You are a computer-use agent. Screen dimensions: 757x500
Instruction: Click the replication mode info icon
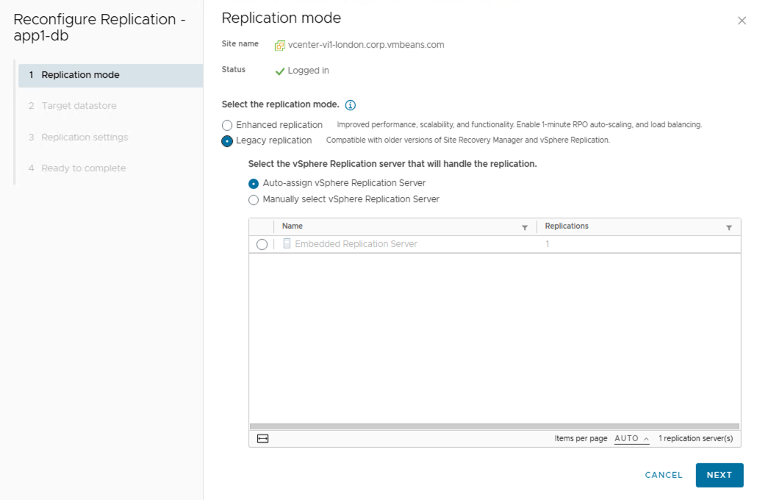[350, 105]
